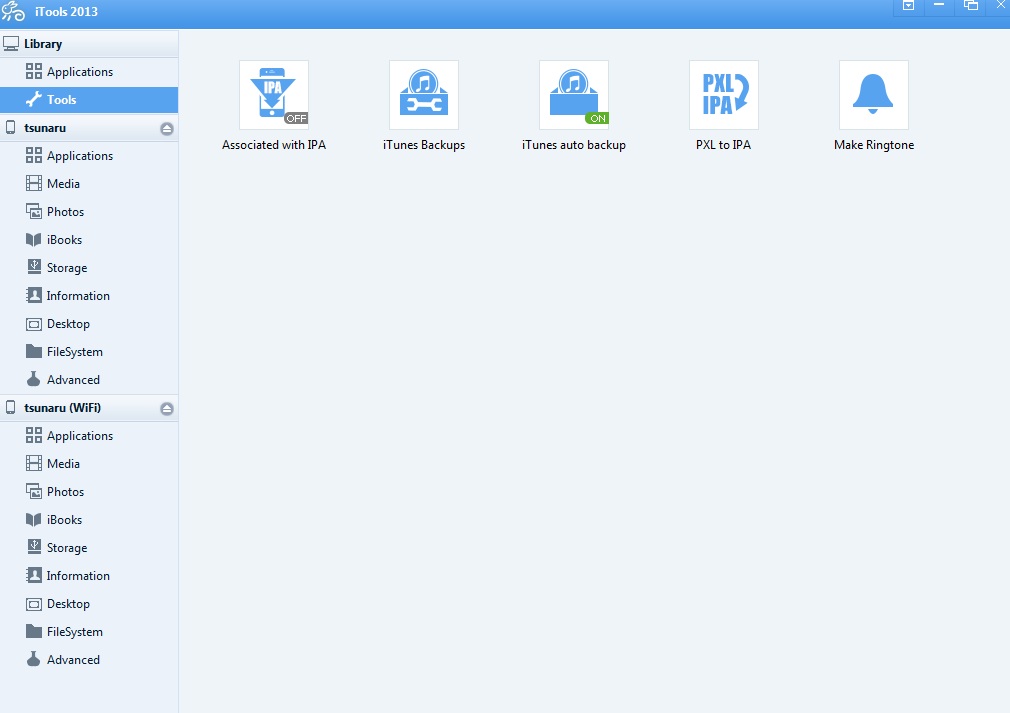Open iBooks under tsunaru (WiFi)
This screenshot has width=1010, height=713.
[x=89, y=520]
